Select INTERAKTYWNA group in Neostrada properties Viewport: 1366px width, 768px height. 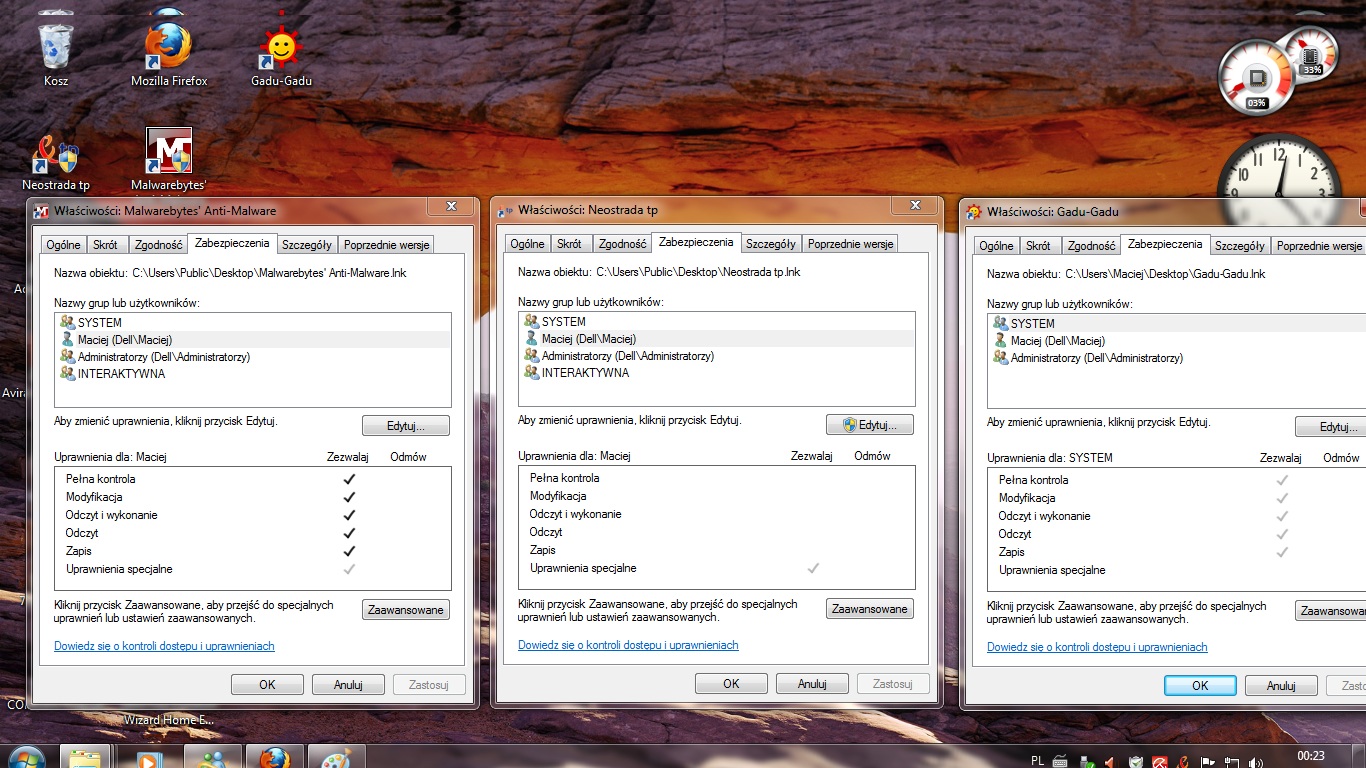tap(717, 373)
